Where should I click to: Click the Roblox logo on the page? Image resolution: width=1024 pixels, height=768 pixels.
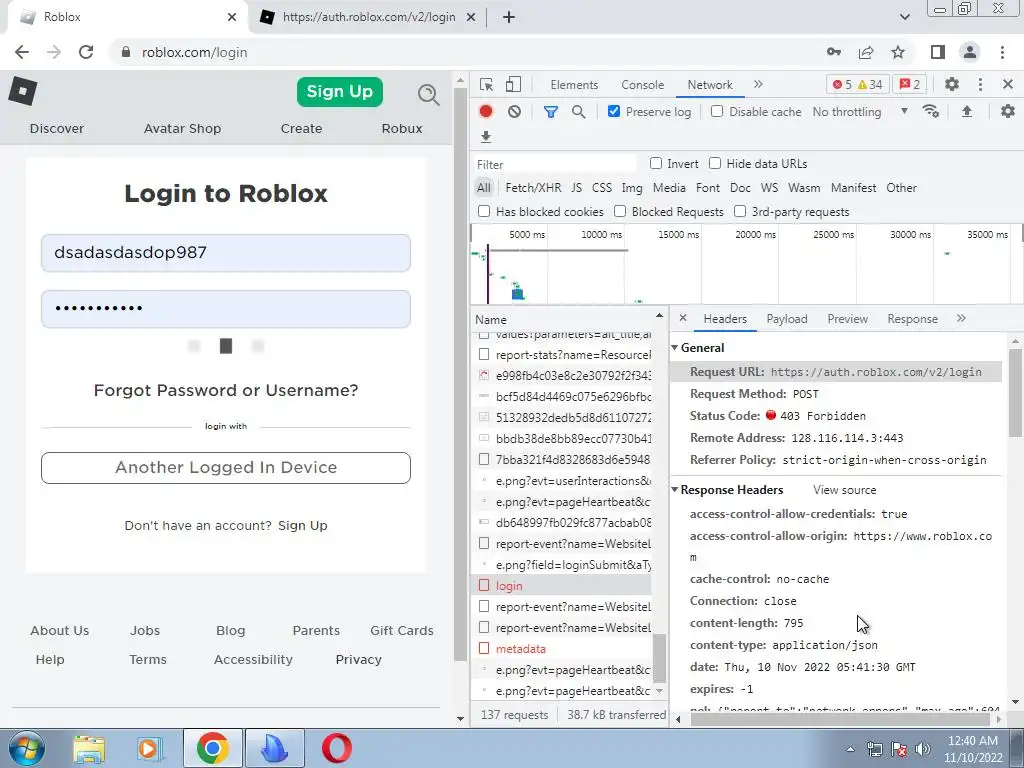pyautogui.click(x=23, y=91)
